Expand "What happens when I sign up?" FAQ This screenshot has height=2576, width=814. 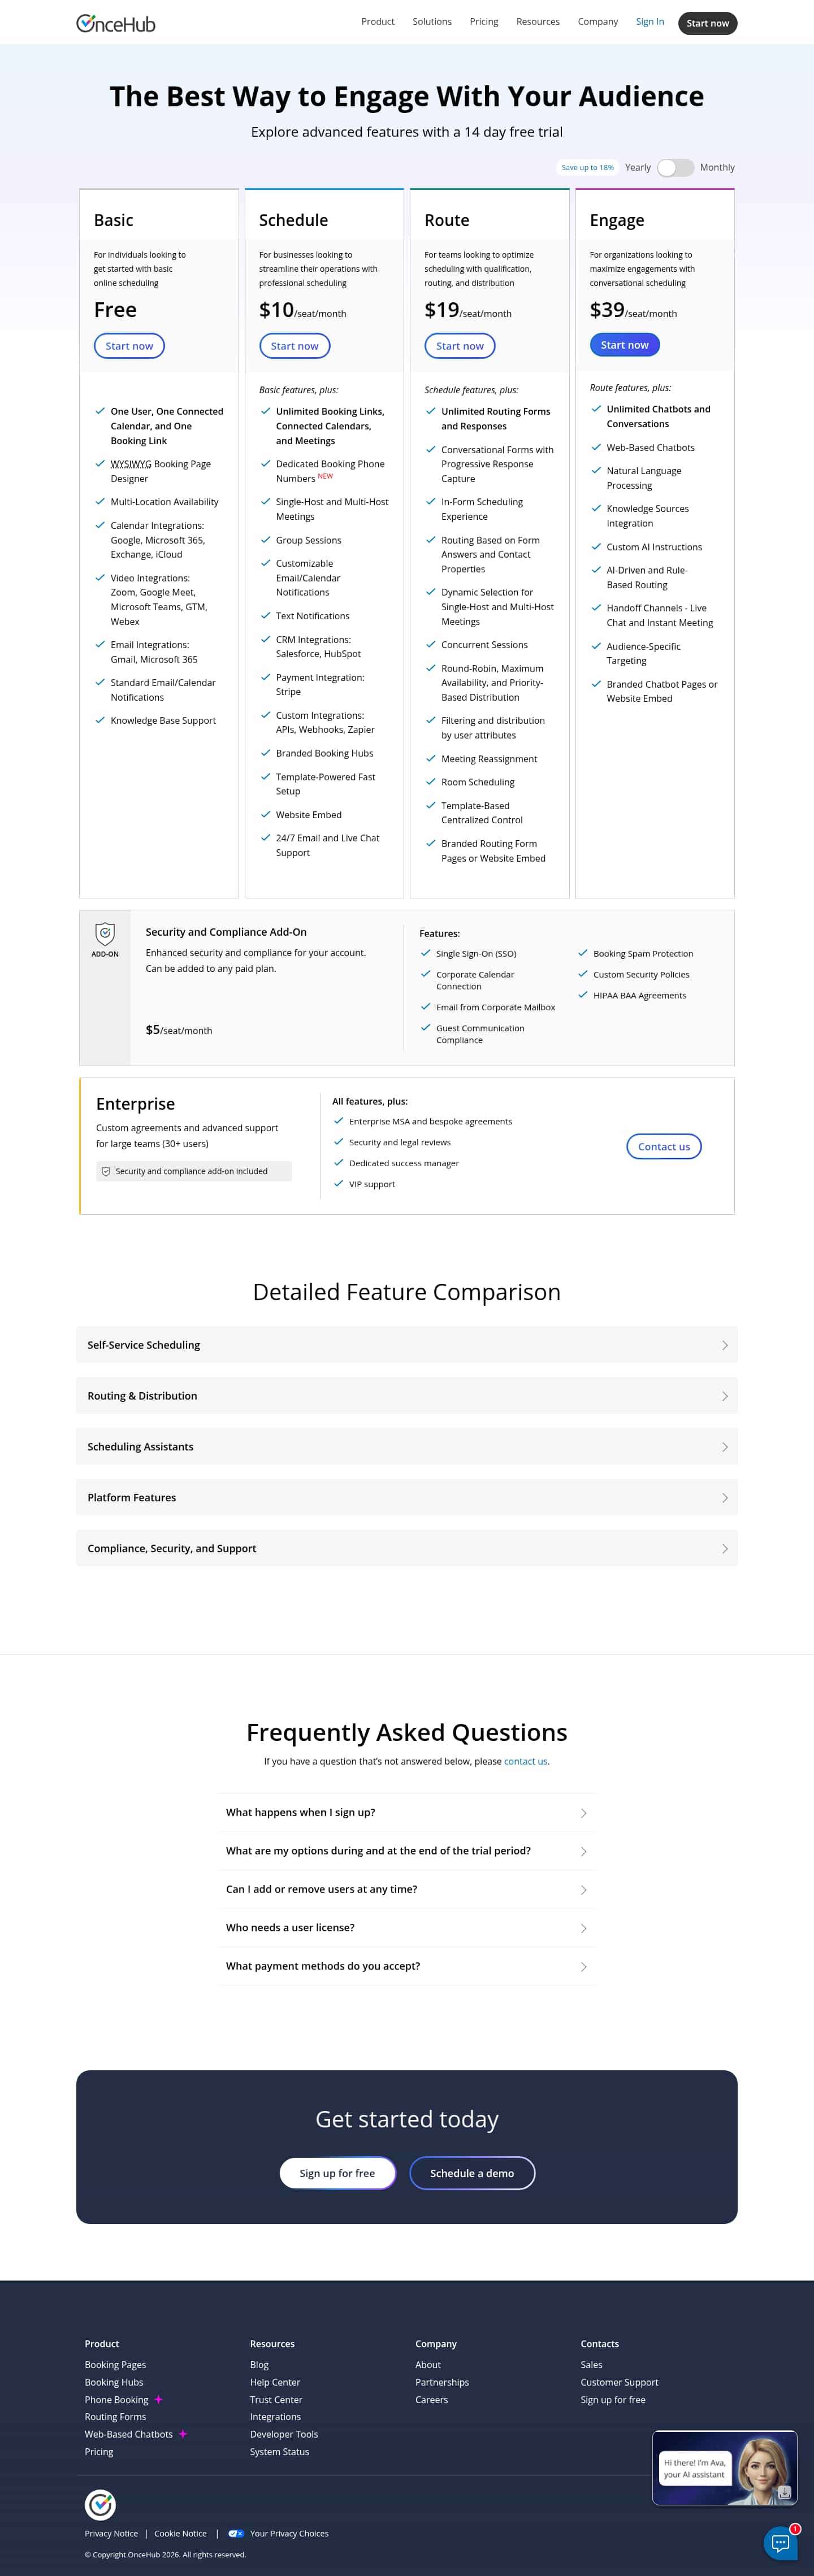coord(406,1812)
